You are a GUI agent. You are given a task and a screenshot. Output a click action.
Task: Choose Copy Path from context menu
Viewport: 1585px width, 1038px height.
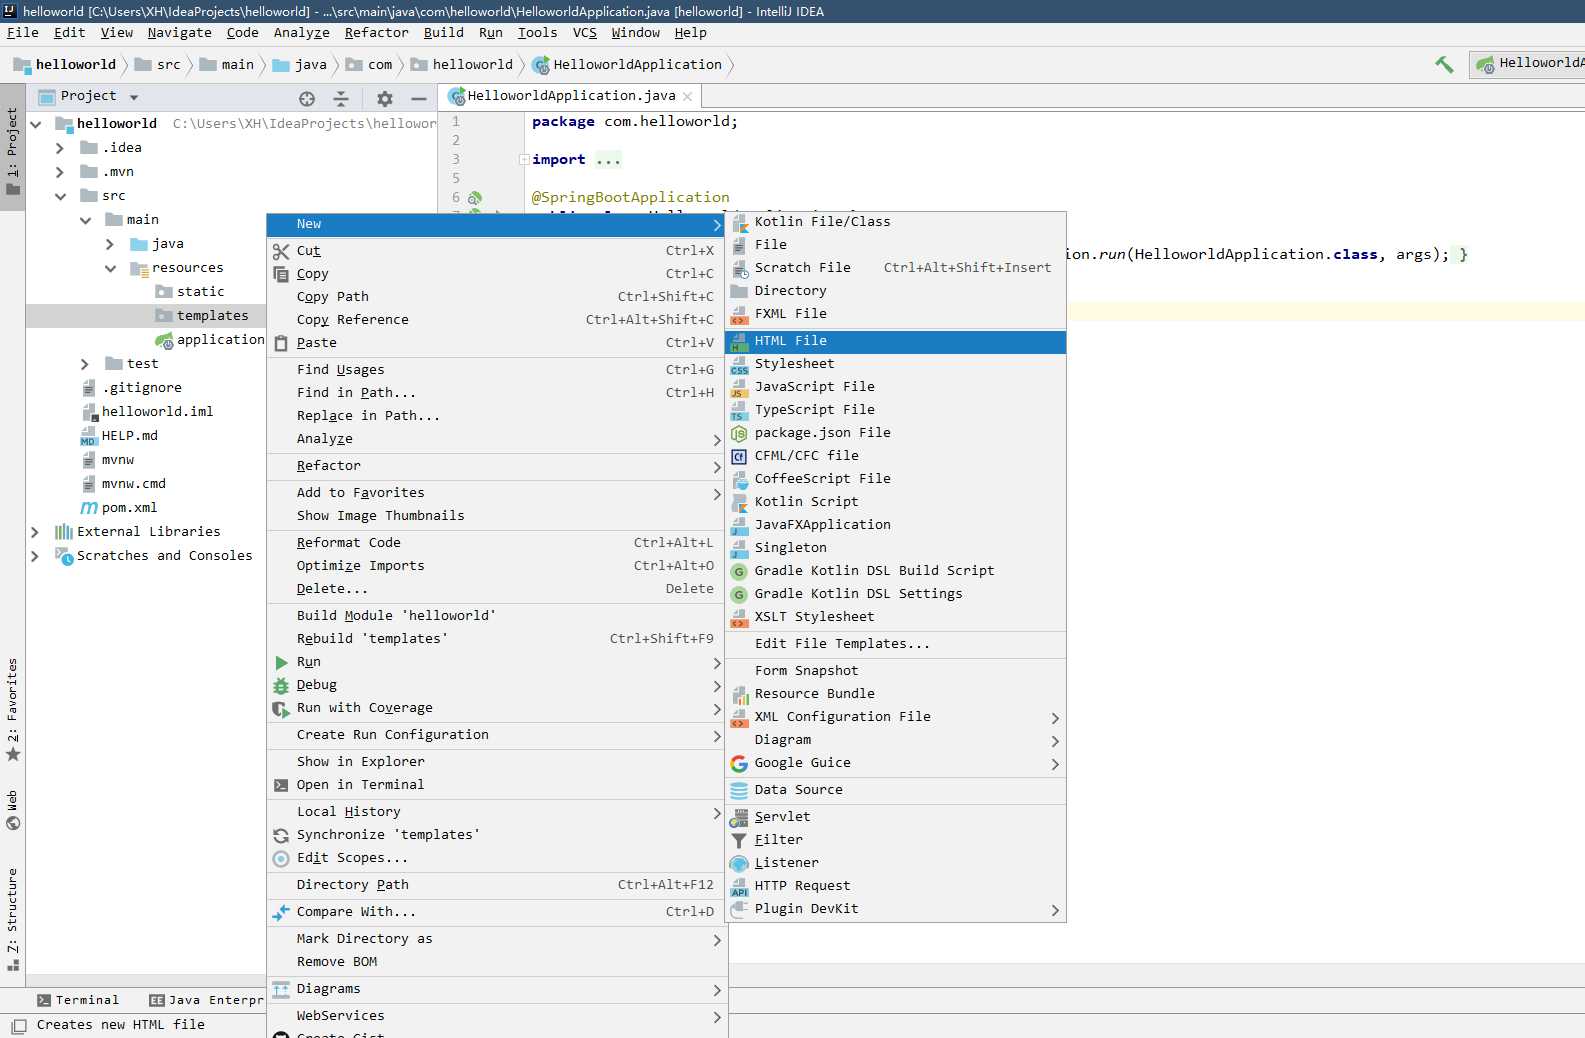[x=496, y=297]
